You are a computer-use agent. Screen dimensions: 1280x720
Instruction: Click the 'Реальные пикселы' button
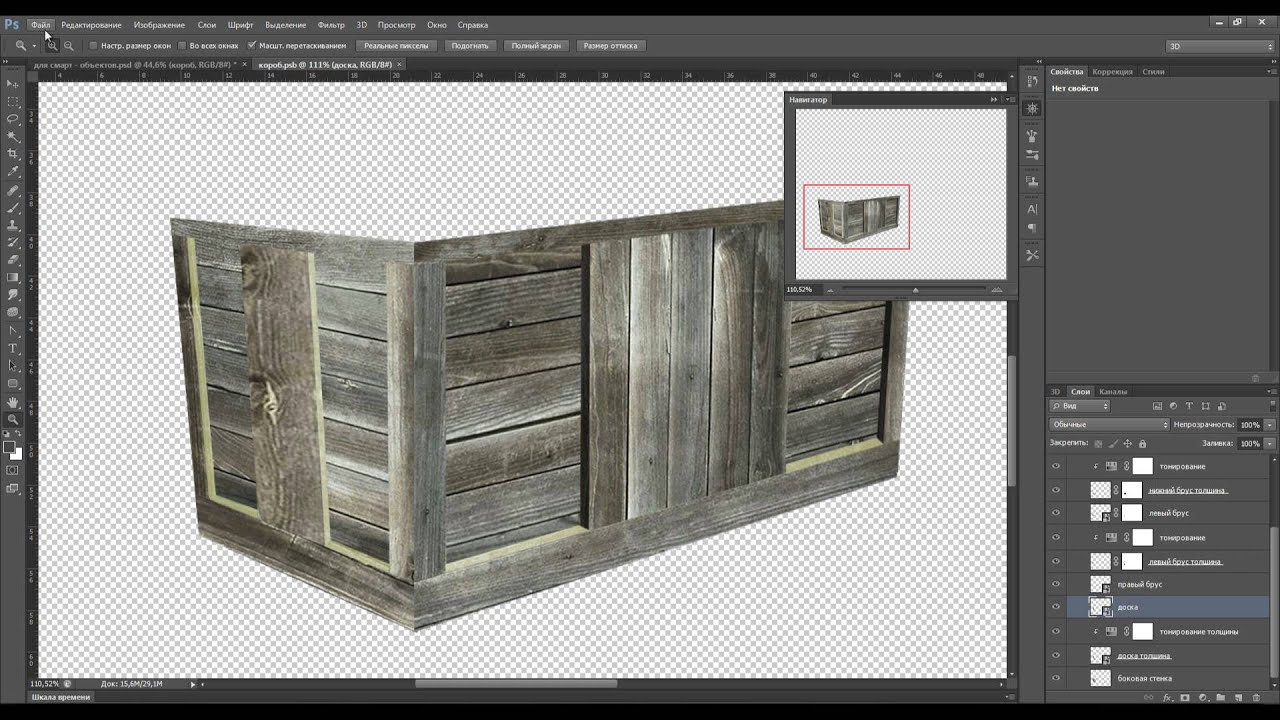[396, 45]
